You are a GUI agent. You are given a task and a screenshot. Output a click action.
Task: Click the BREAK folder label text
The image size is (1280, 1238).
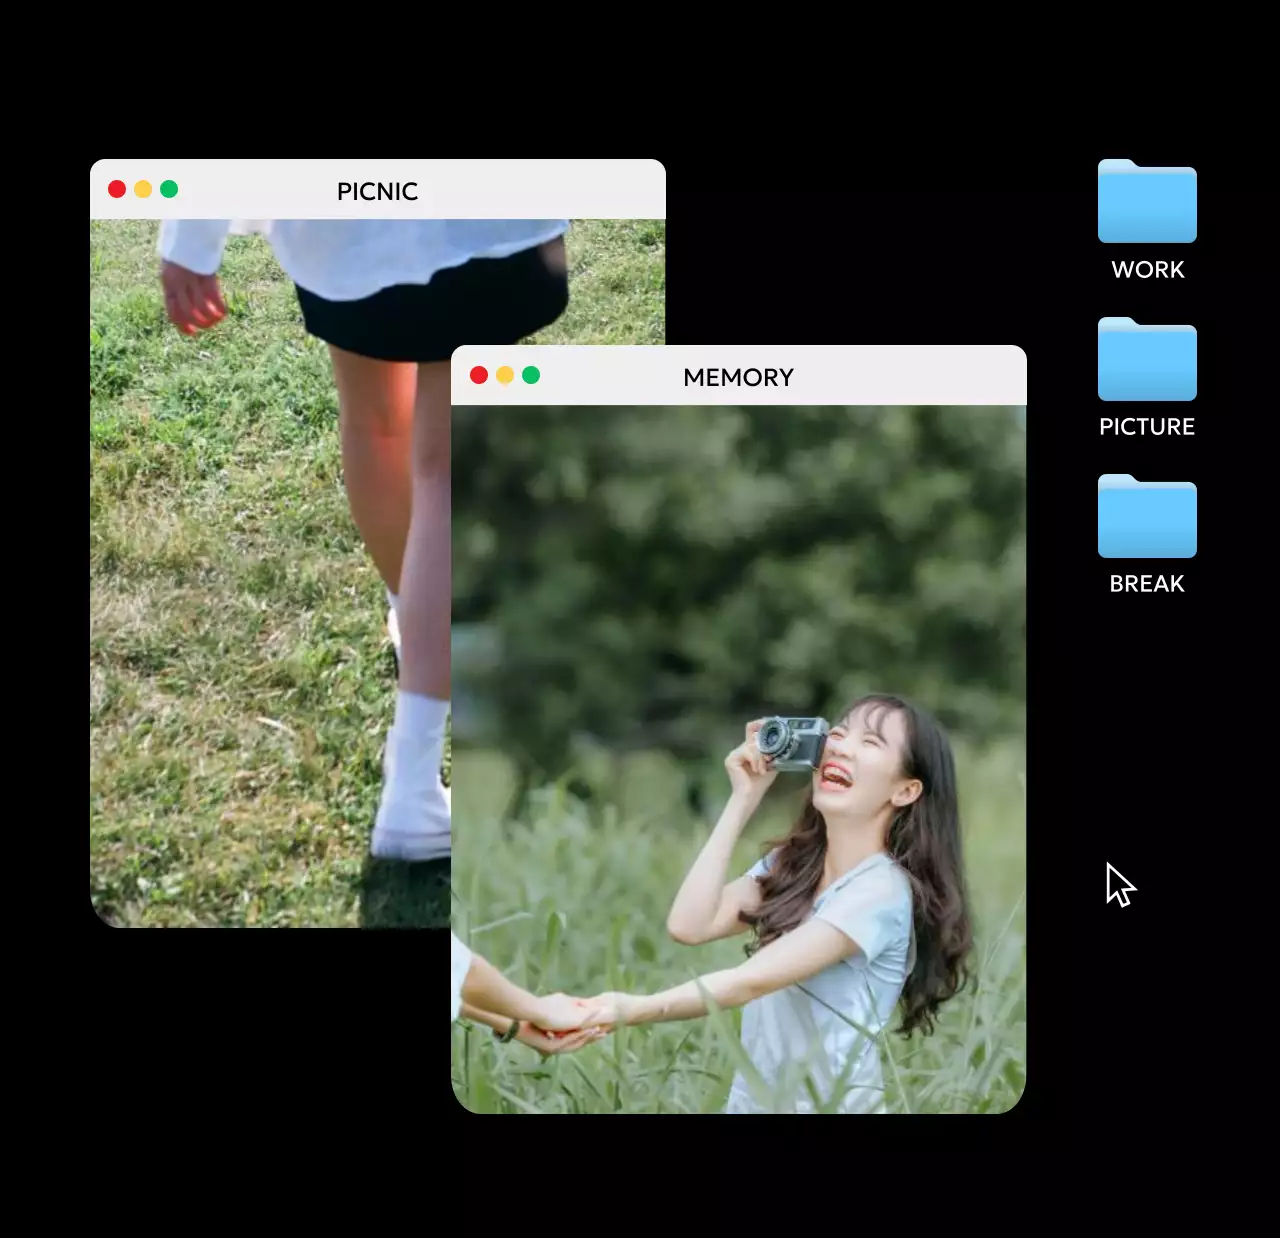pos(1146,583)
